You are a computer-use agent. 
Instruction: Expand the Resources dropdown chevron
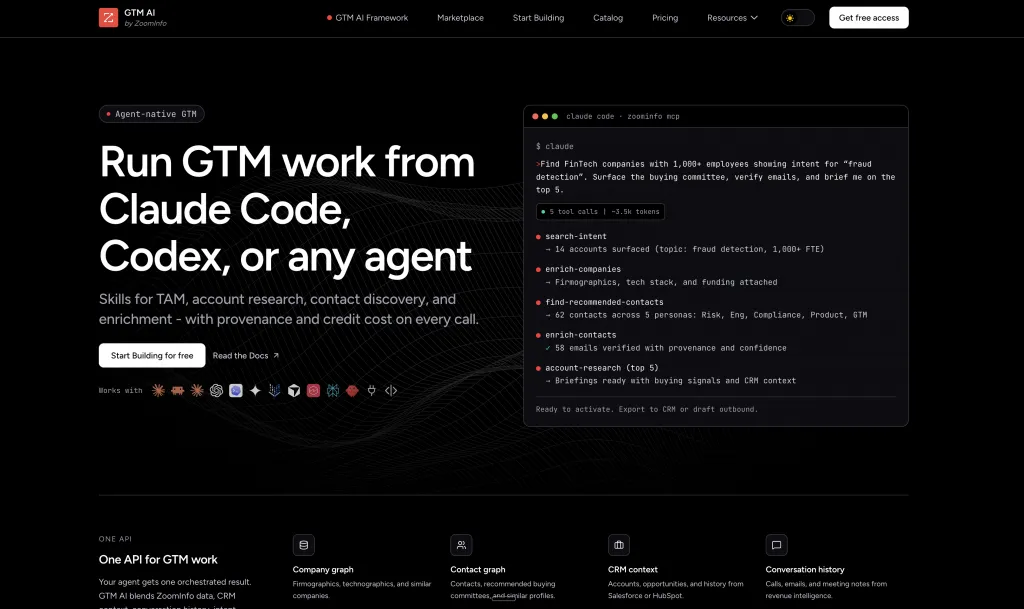[x=754, y=18]
